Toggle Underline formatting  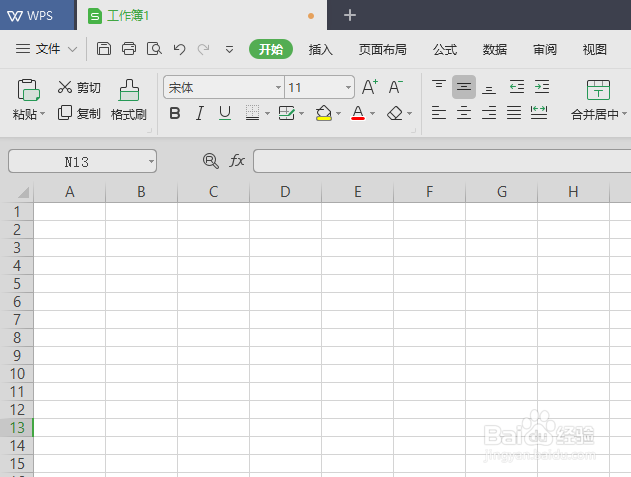pyautogui.click(x=225, y=114)
